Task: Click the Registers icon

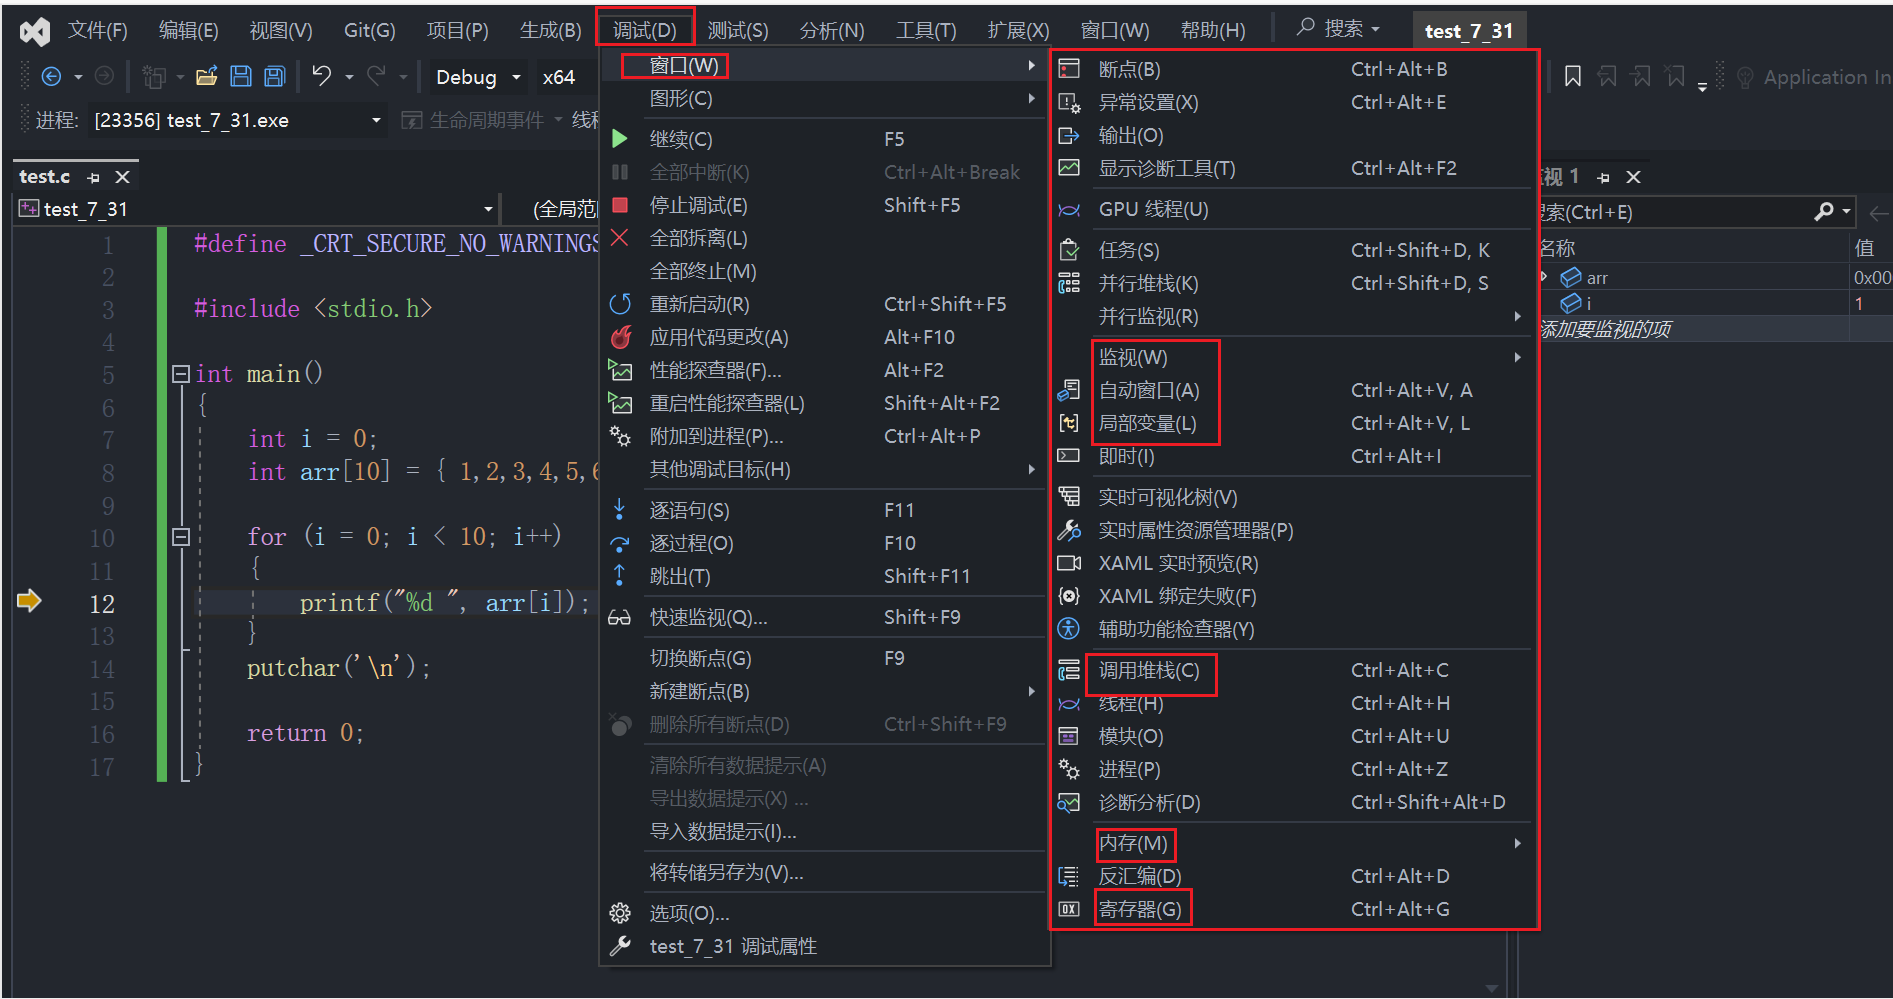Action: pos(1069,909)
